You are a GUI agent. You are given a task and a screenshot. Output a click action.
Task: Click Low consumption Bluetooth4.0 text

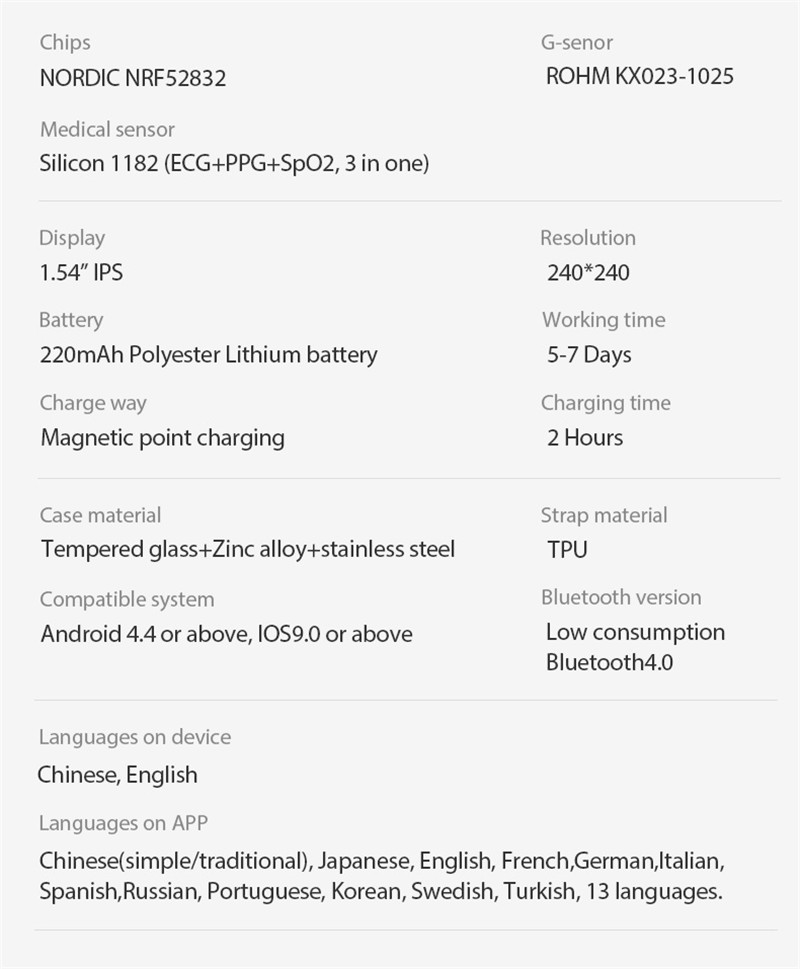(x=636, y=647)
